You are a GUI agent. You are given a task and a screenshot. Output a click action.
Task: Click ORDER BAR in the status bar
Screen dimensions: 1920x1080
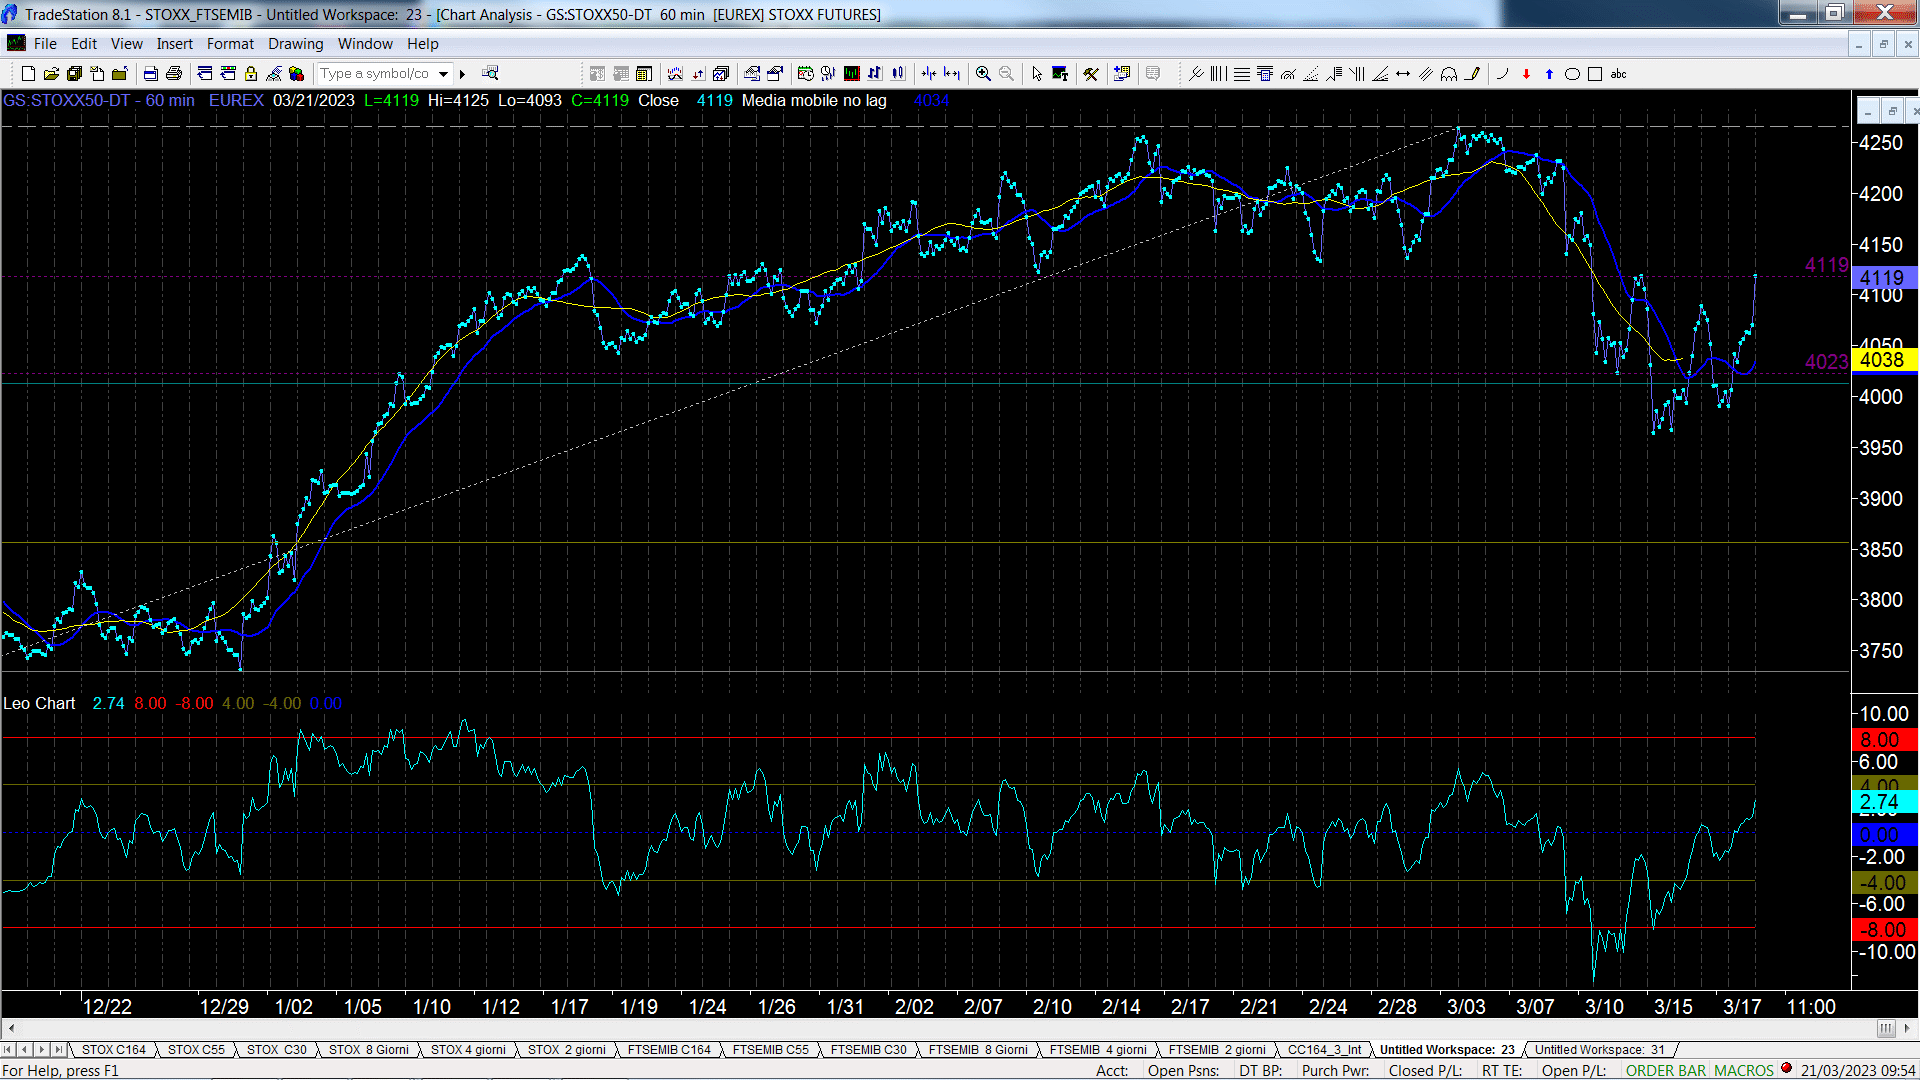pos(1666,1070)
